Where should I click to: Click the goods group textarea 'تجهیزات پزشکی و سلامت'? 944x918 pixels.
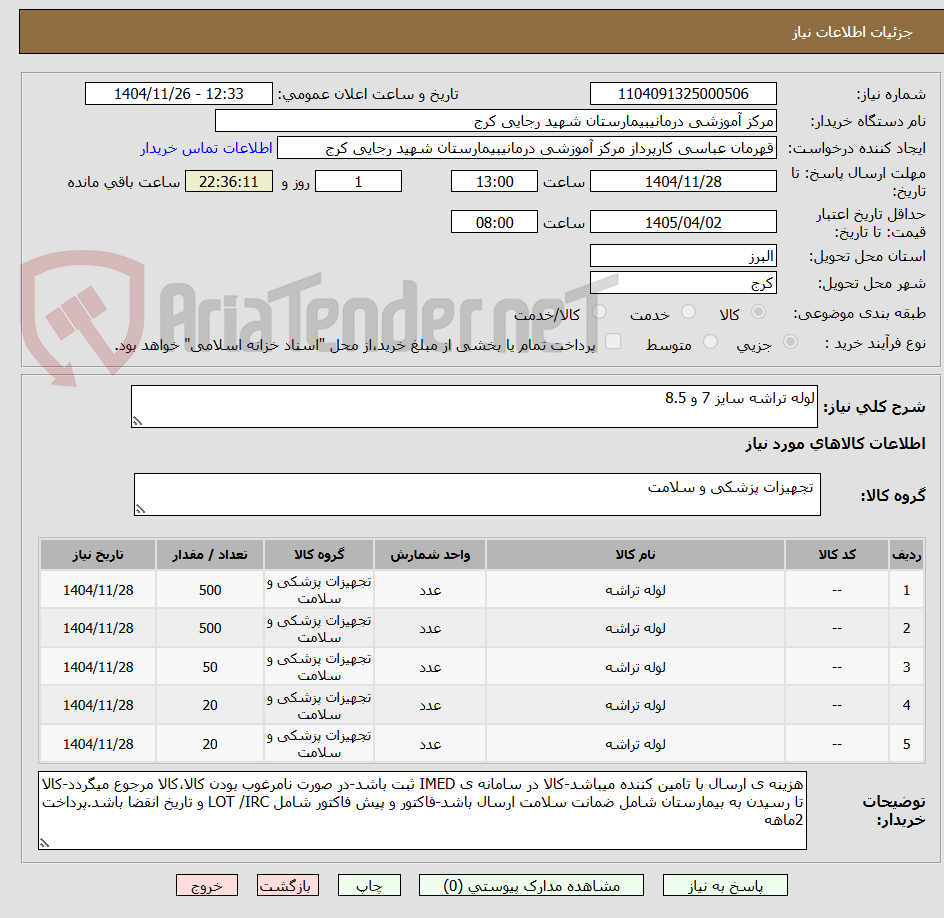click(477, 494)
